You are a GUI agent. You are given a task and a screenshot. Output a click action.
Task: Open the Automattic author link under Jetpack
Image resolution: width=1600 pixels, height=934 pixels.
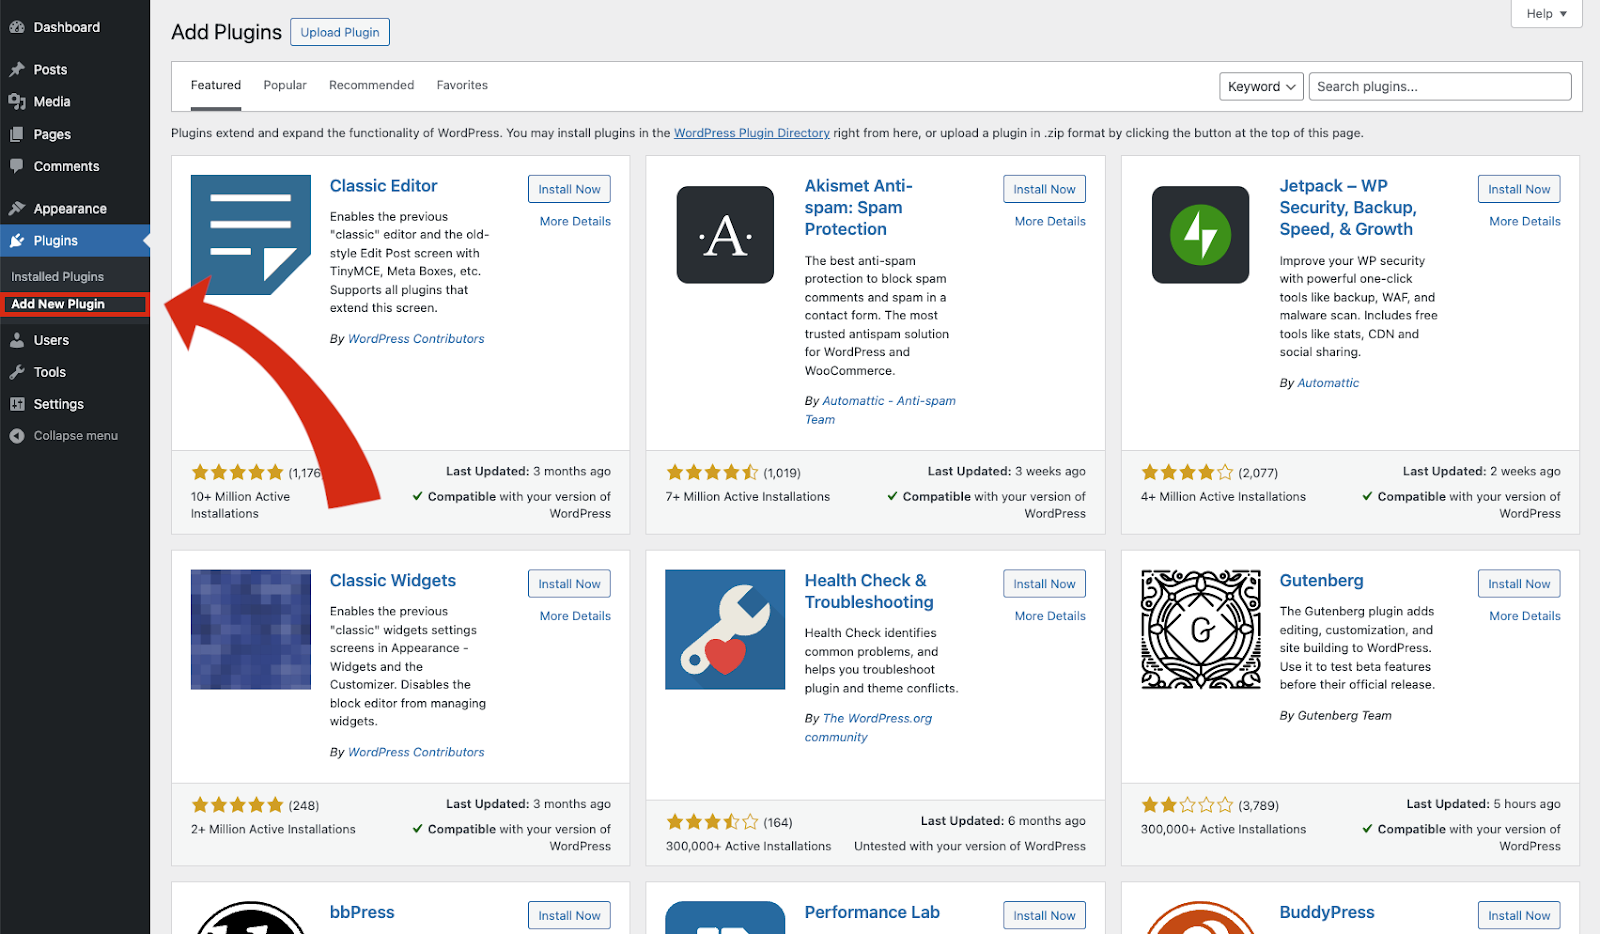tap(1328, 383)
